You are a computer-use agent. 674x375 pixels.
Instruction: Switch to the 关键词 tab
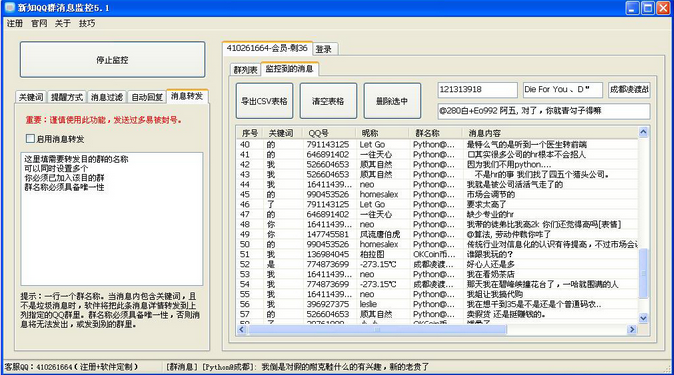click(31, 97)
